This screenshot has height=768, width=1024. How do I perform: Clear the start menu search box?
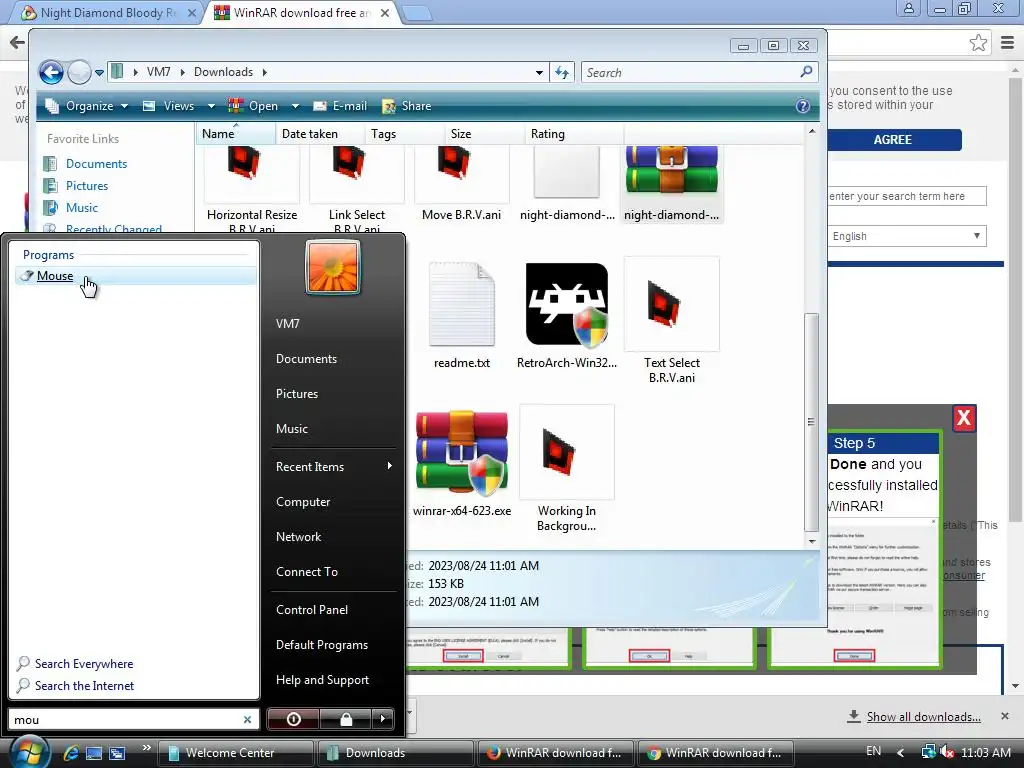tap(248, 720)
